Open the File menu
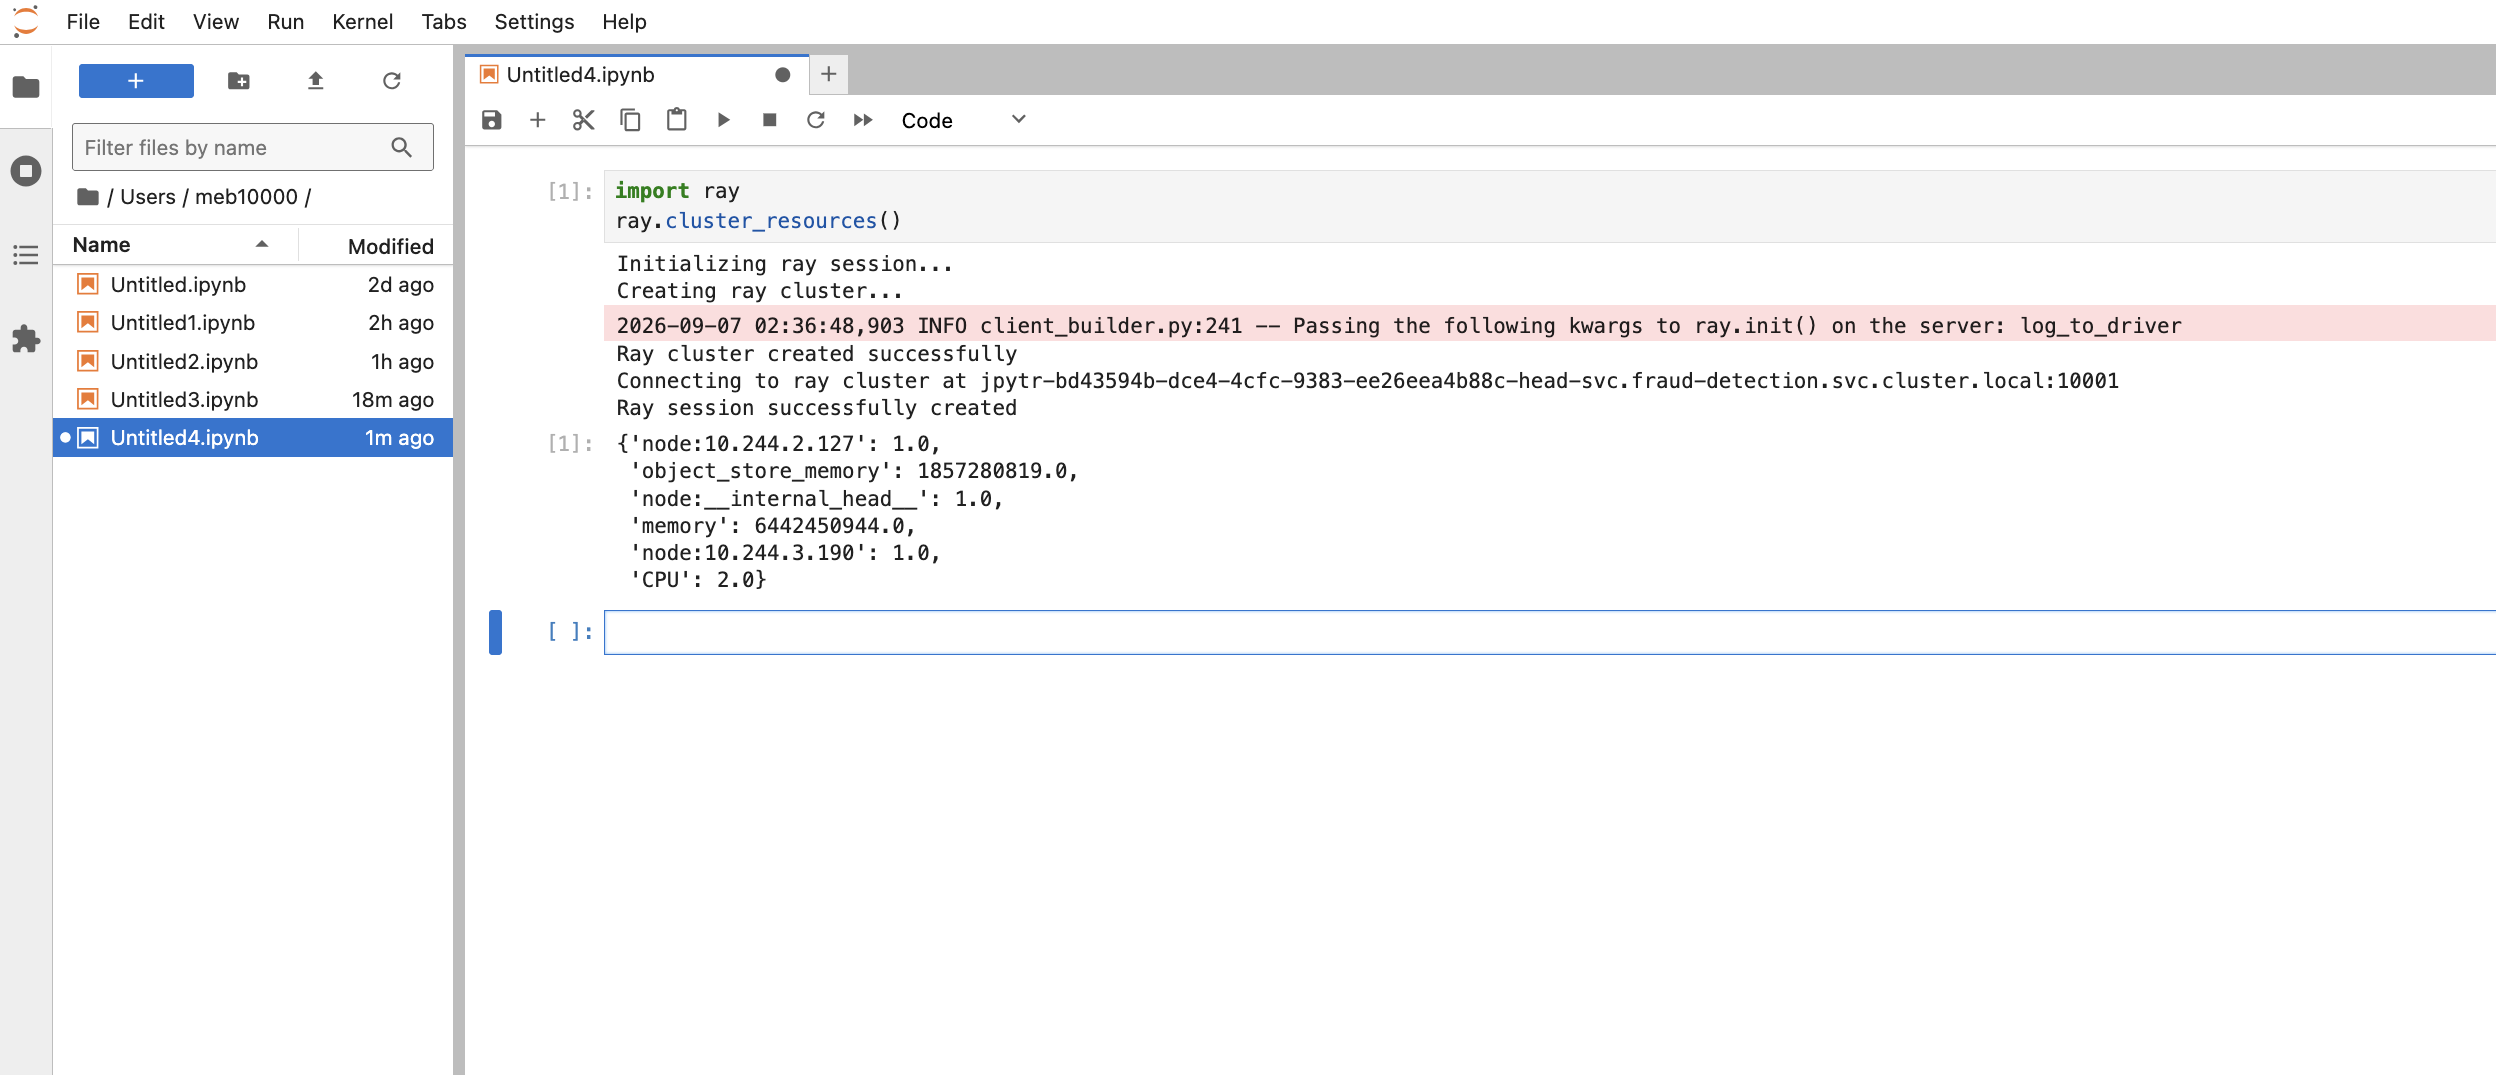This screenshot has width=2496, height=1075. pos(83,22)
